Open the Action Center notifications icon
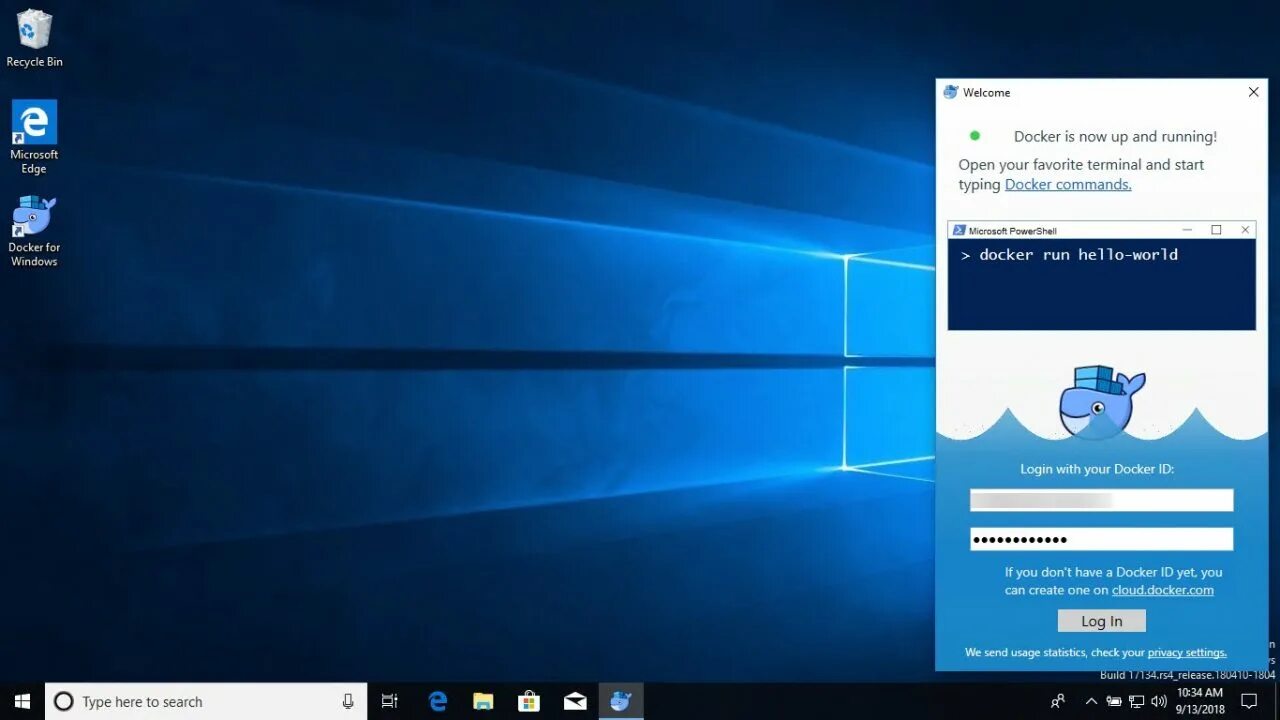This screenshot has height=720, width=1280. coord(1249,701)
